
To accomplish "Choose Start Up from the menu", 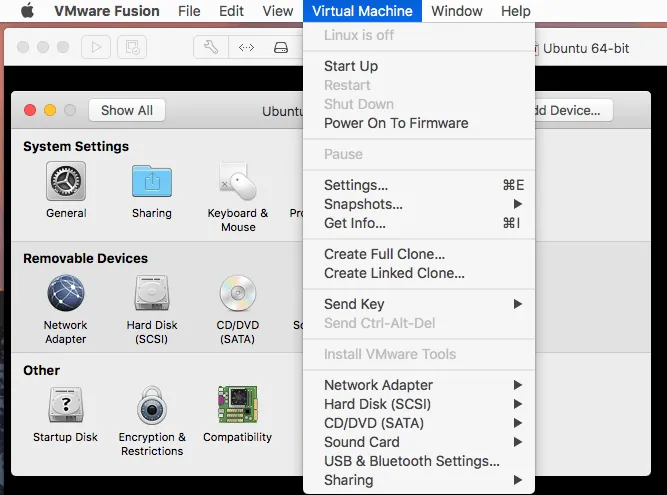I will coord(351,66).
